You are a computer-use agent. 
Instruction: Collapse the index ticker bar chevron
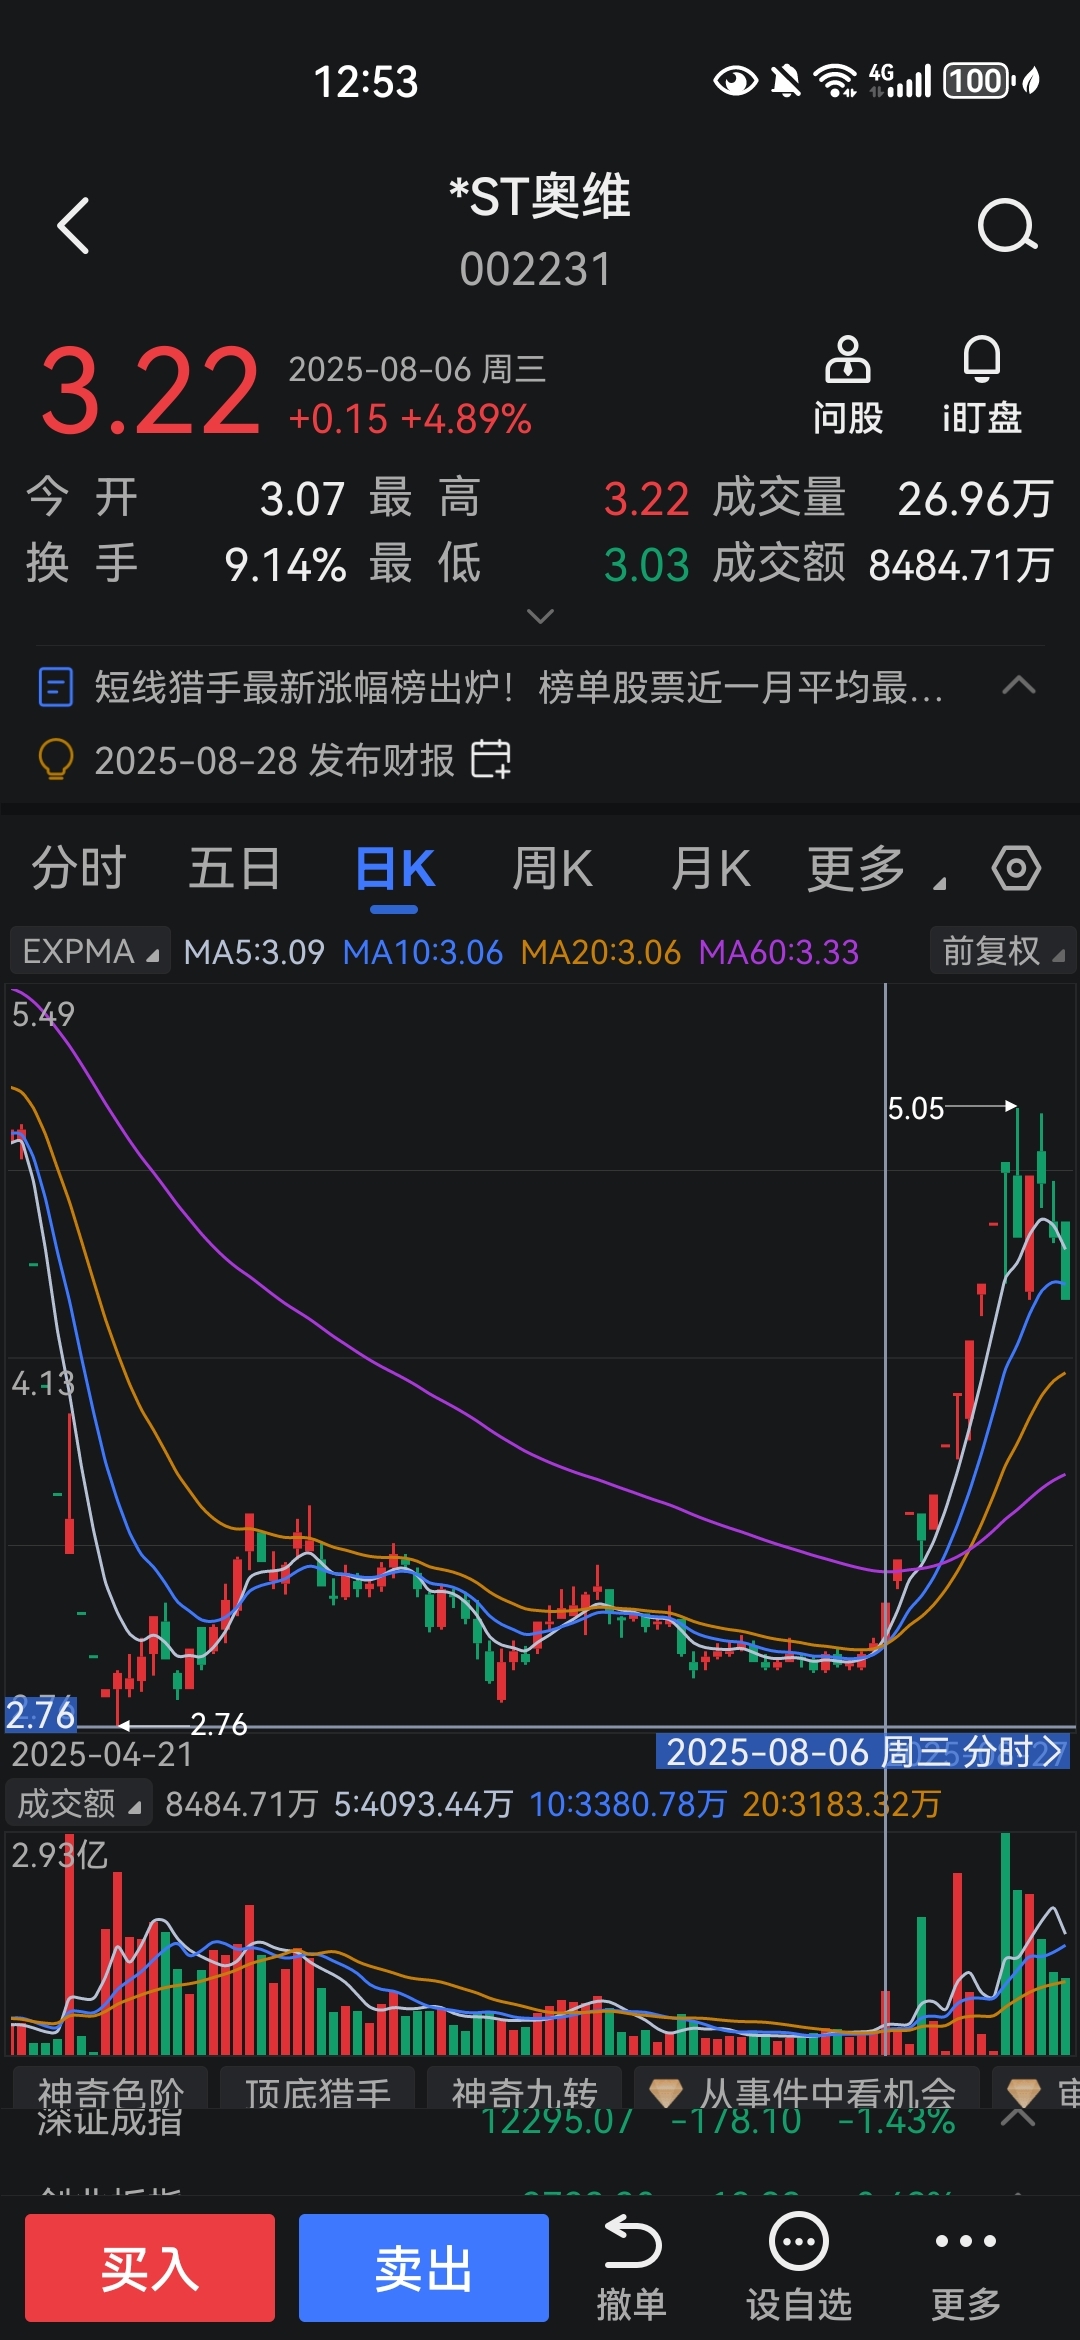pyautogui.click(x=1018, y=2117)
